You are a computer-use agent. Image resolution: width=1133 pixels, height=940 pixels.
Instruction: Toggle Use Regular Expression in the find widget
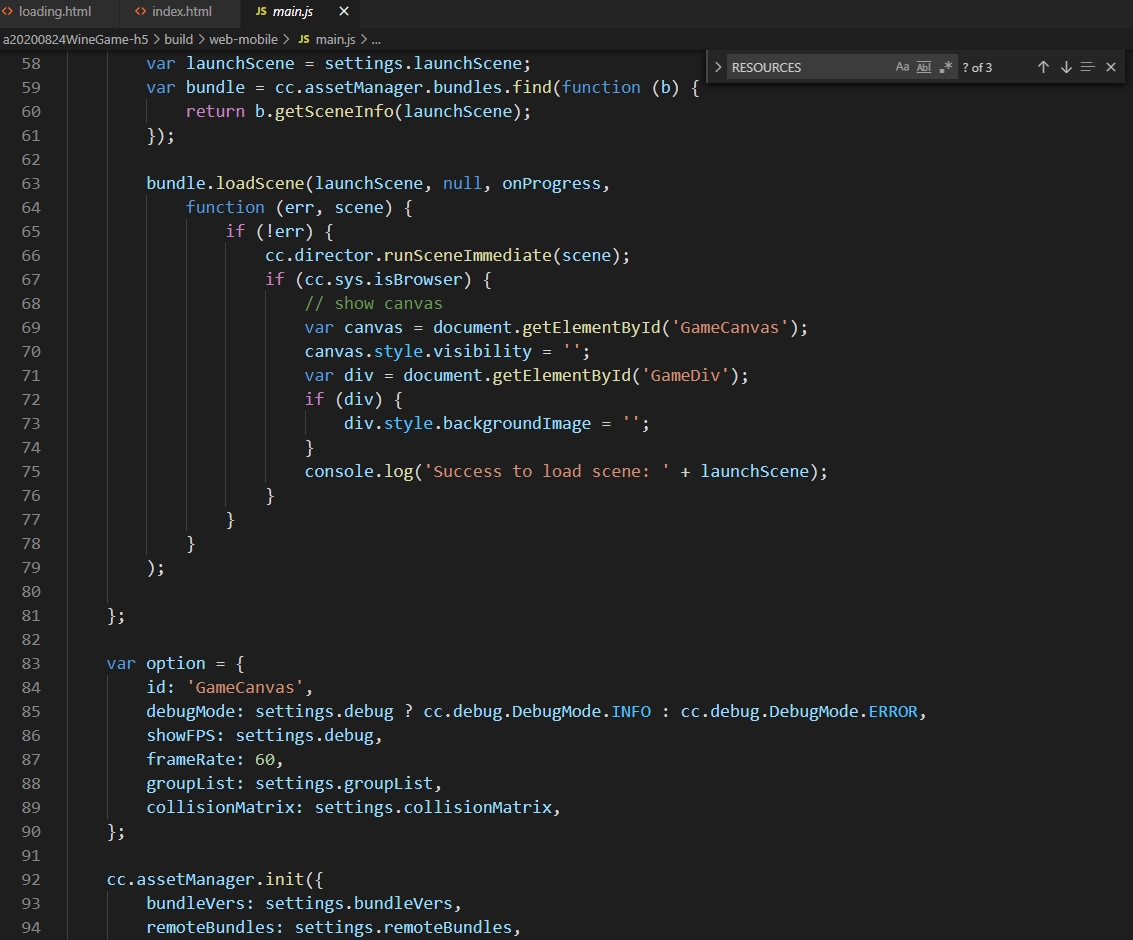click(x=945, y=67)
